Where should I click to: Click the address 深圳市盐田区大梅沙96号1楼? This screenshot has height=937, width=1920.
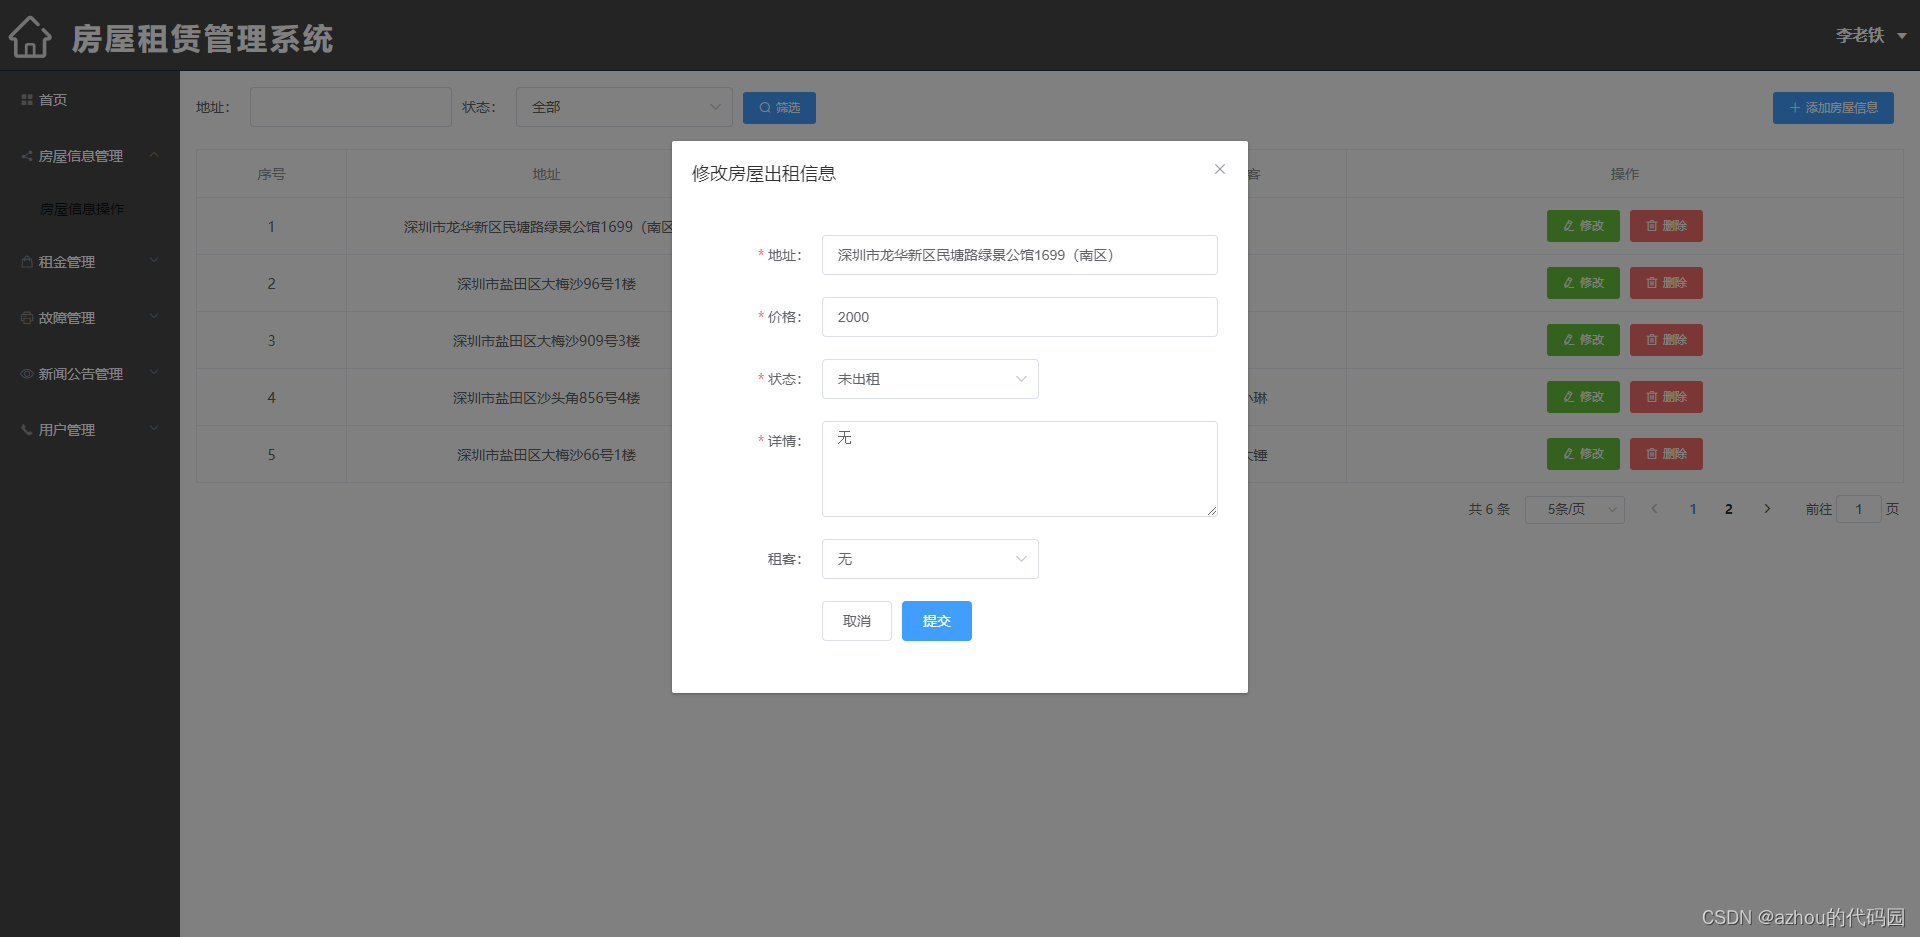click(x=546, y=284)
